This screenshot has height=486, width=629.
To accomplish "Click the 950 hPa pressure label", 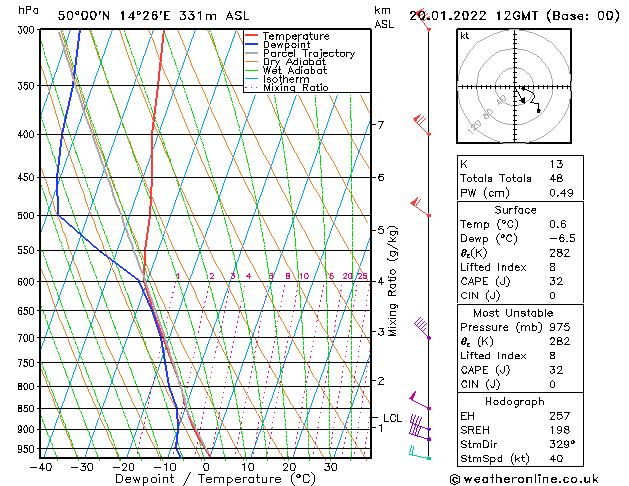I will point(28,449).
